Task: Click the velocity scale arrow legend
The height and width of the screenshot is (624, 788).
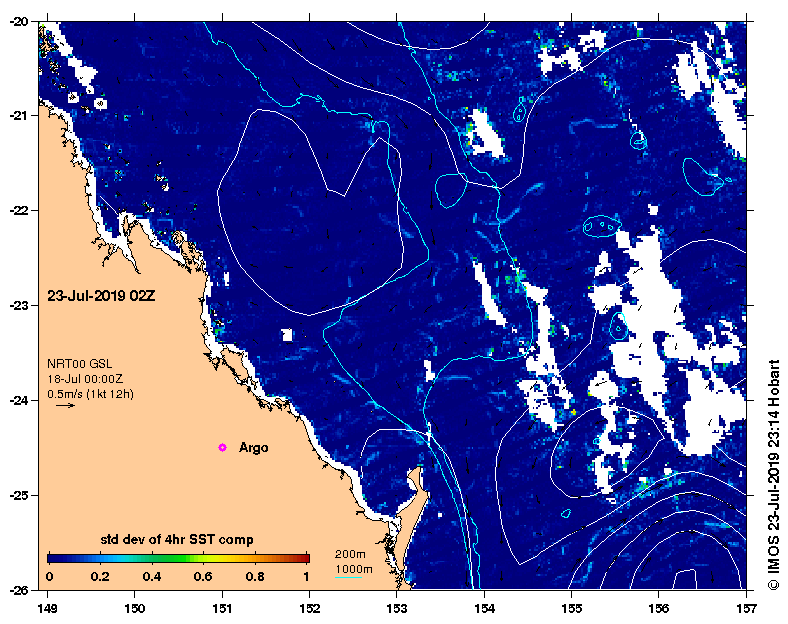Action: pyautogui.click(x=65, y=405)
